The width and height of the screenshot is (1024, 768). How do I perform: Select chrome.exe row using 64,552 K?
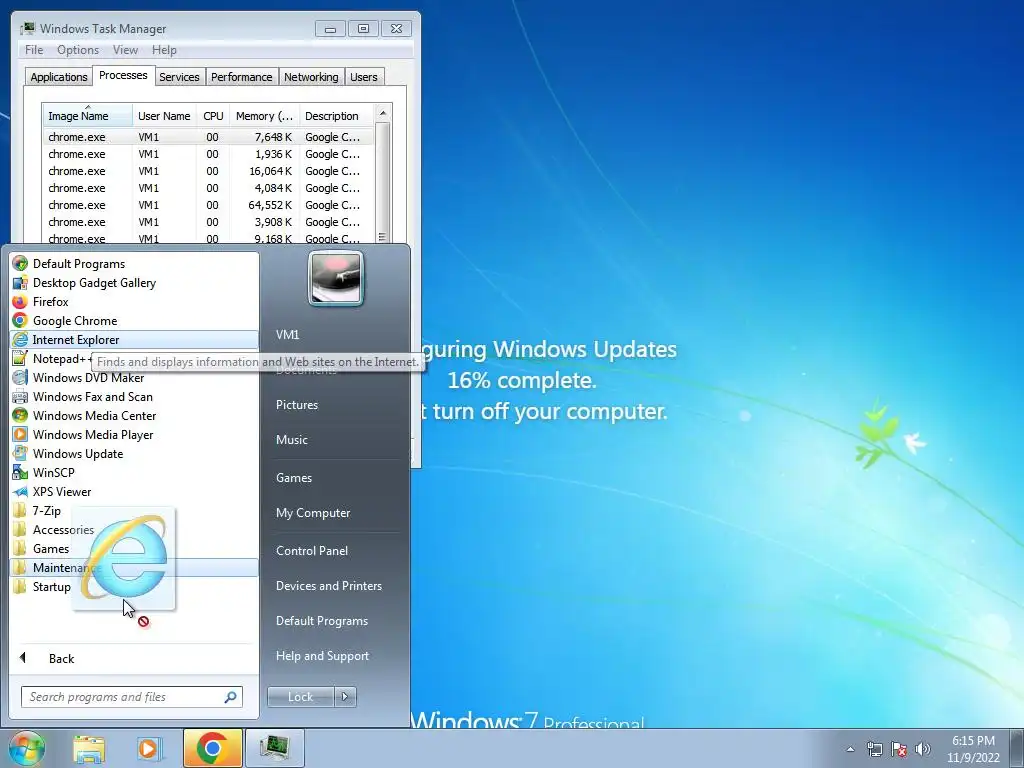(x=208, y=205)
